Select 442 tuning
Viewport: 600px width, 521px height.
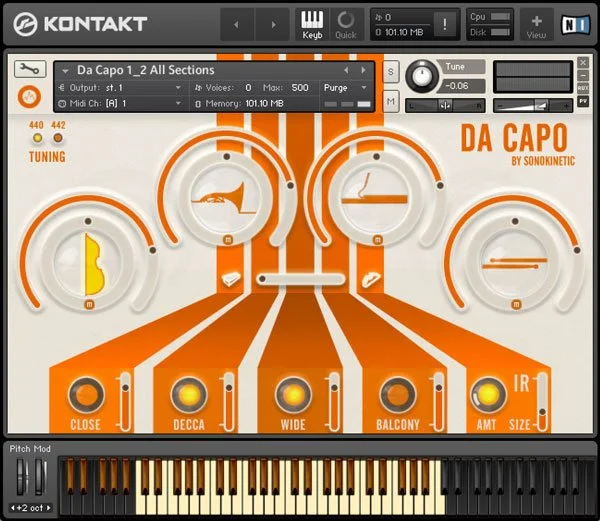click(58, 138)
